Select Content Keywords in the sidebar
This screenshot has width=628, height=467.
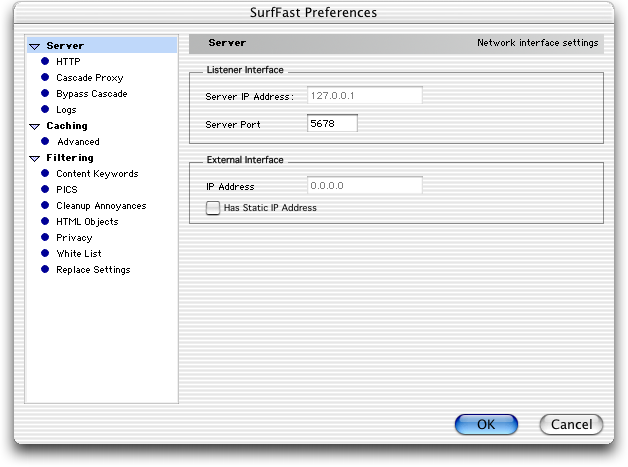(97, 174)
